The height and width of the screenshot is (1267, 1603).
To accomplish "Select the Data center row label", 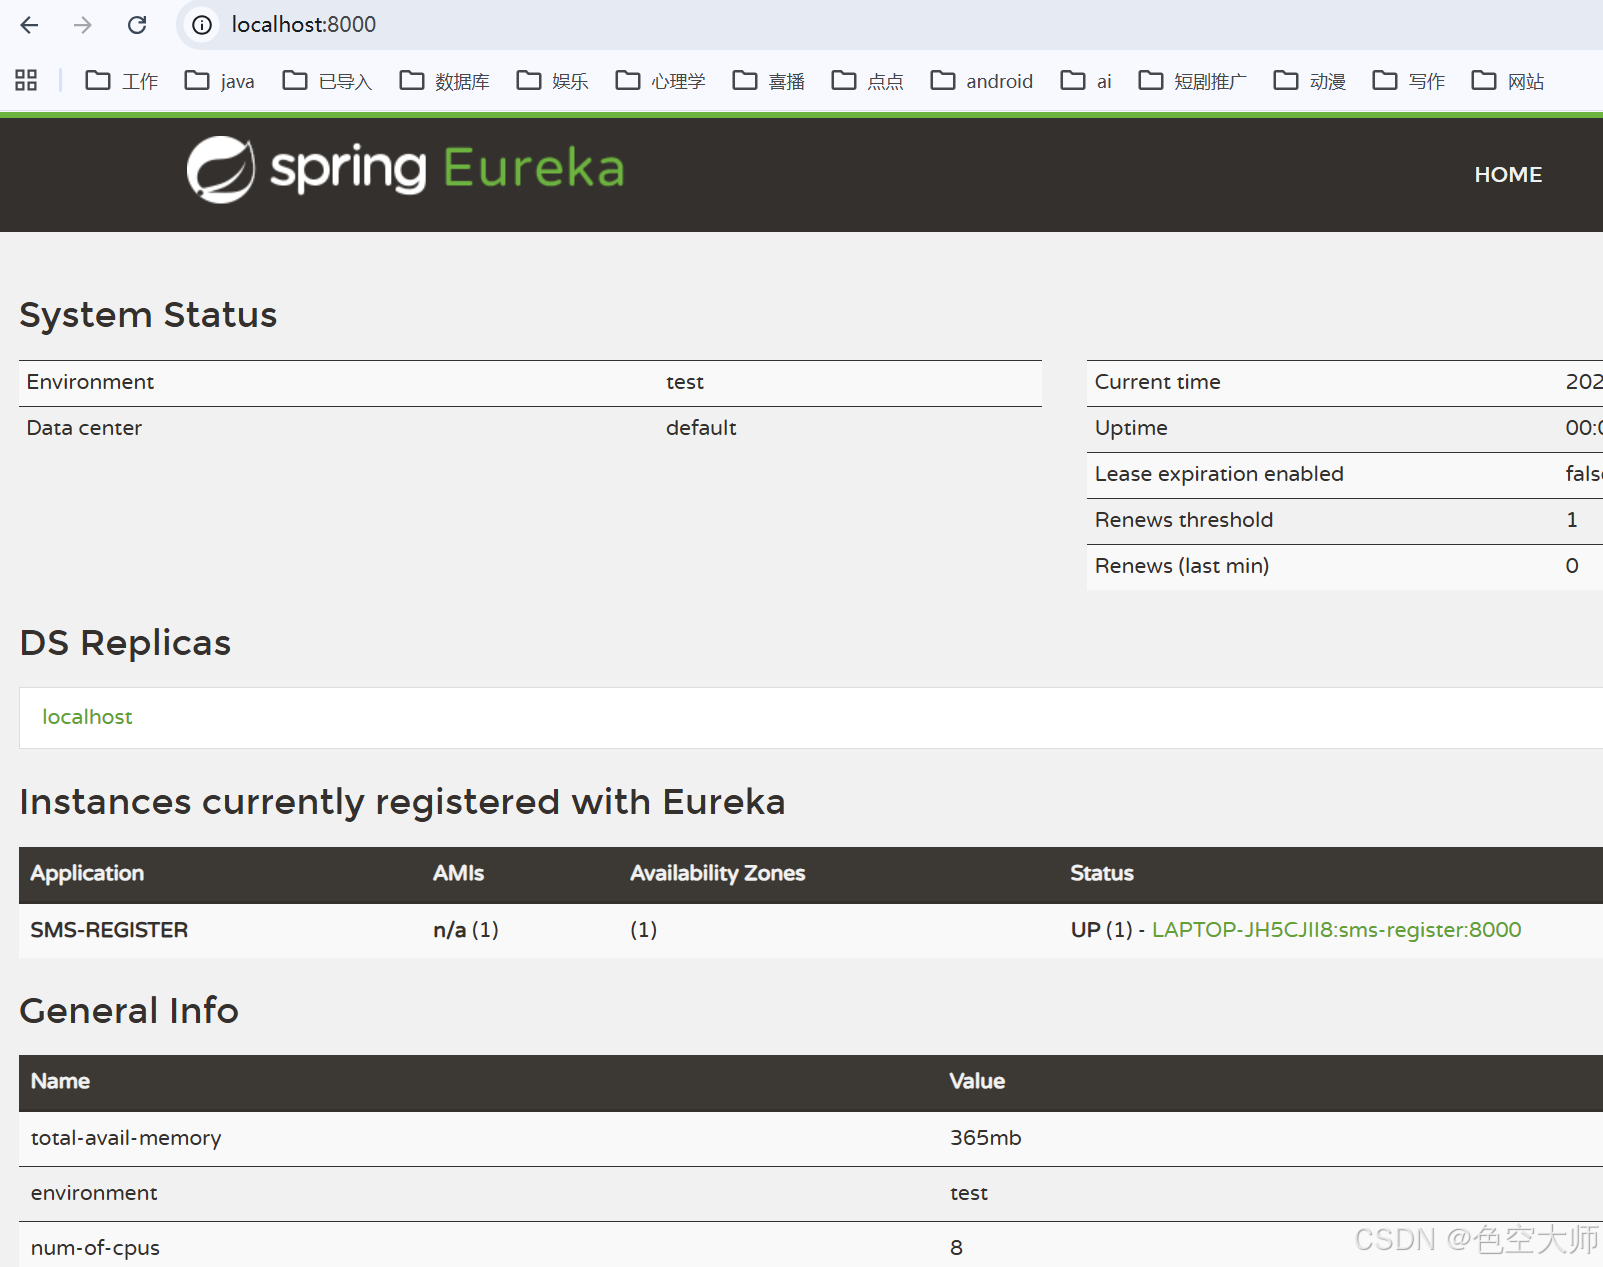I will click(x=84, y=428).
